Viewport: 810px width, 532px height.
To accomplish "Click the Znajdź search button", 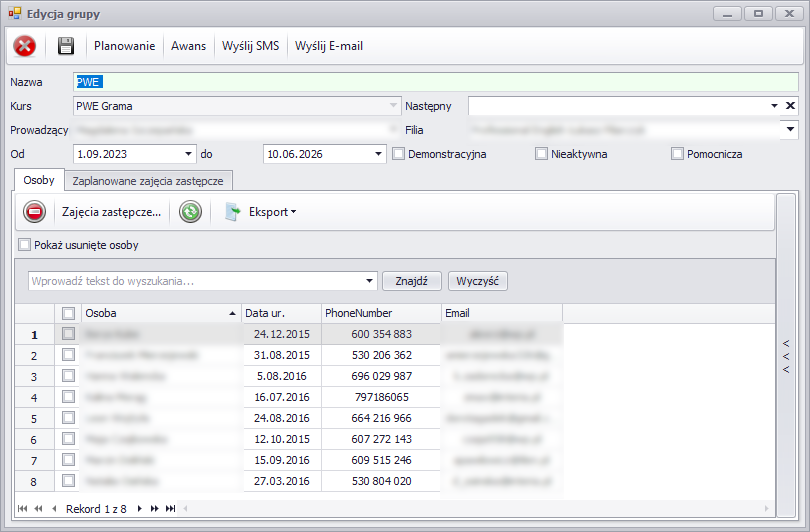I will tap(412, 281).
